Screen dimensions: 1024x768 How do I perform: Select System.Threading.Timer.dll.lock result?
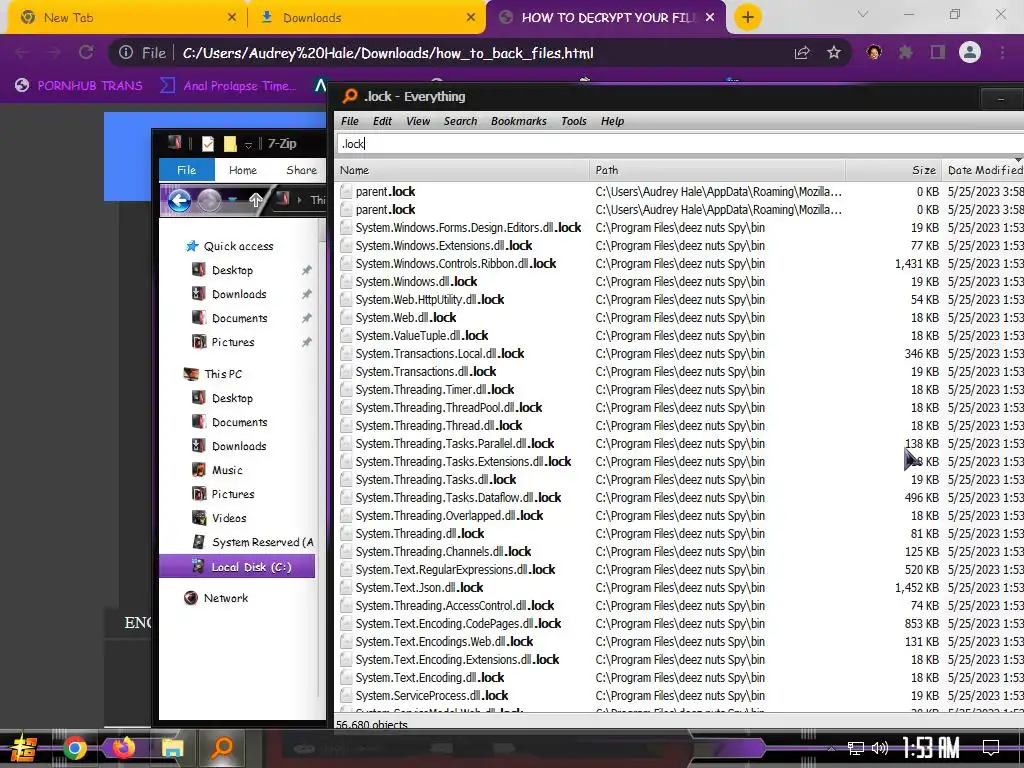click(434, 389)
